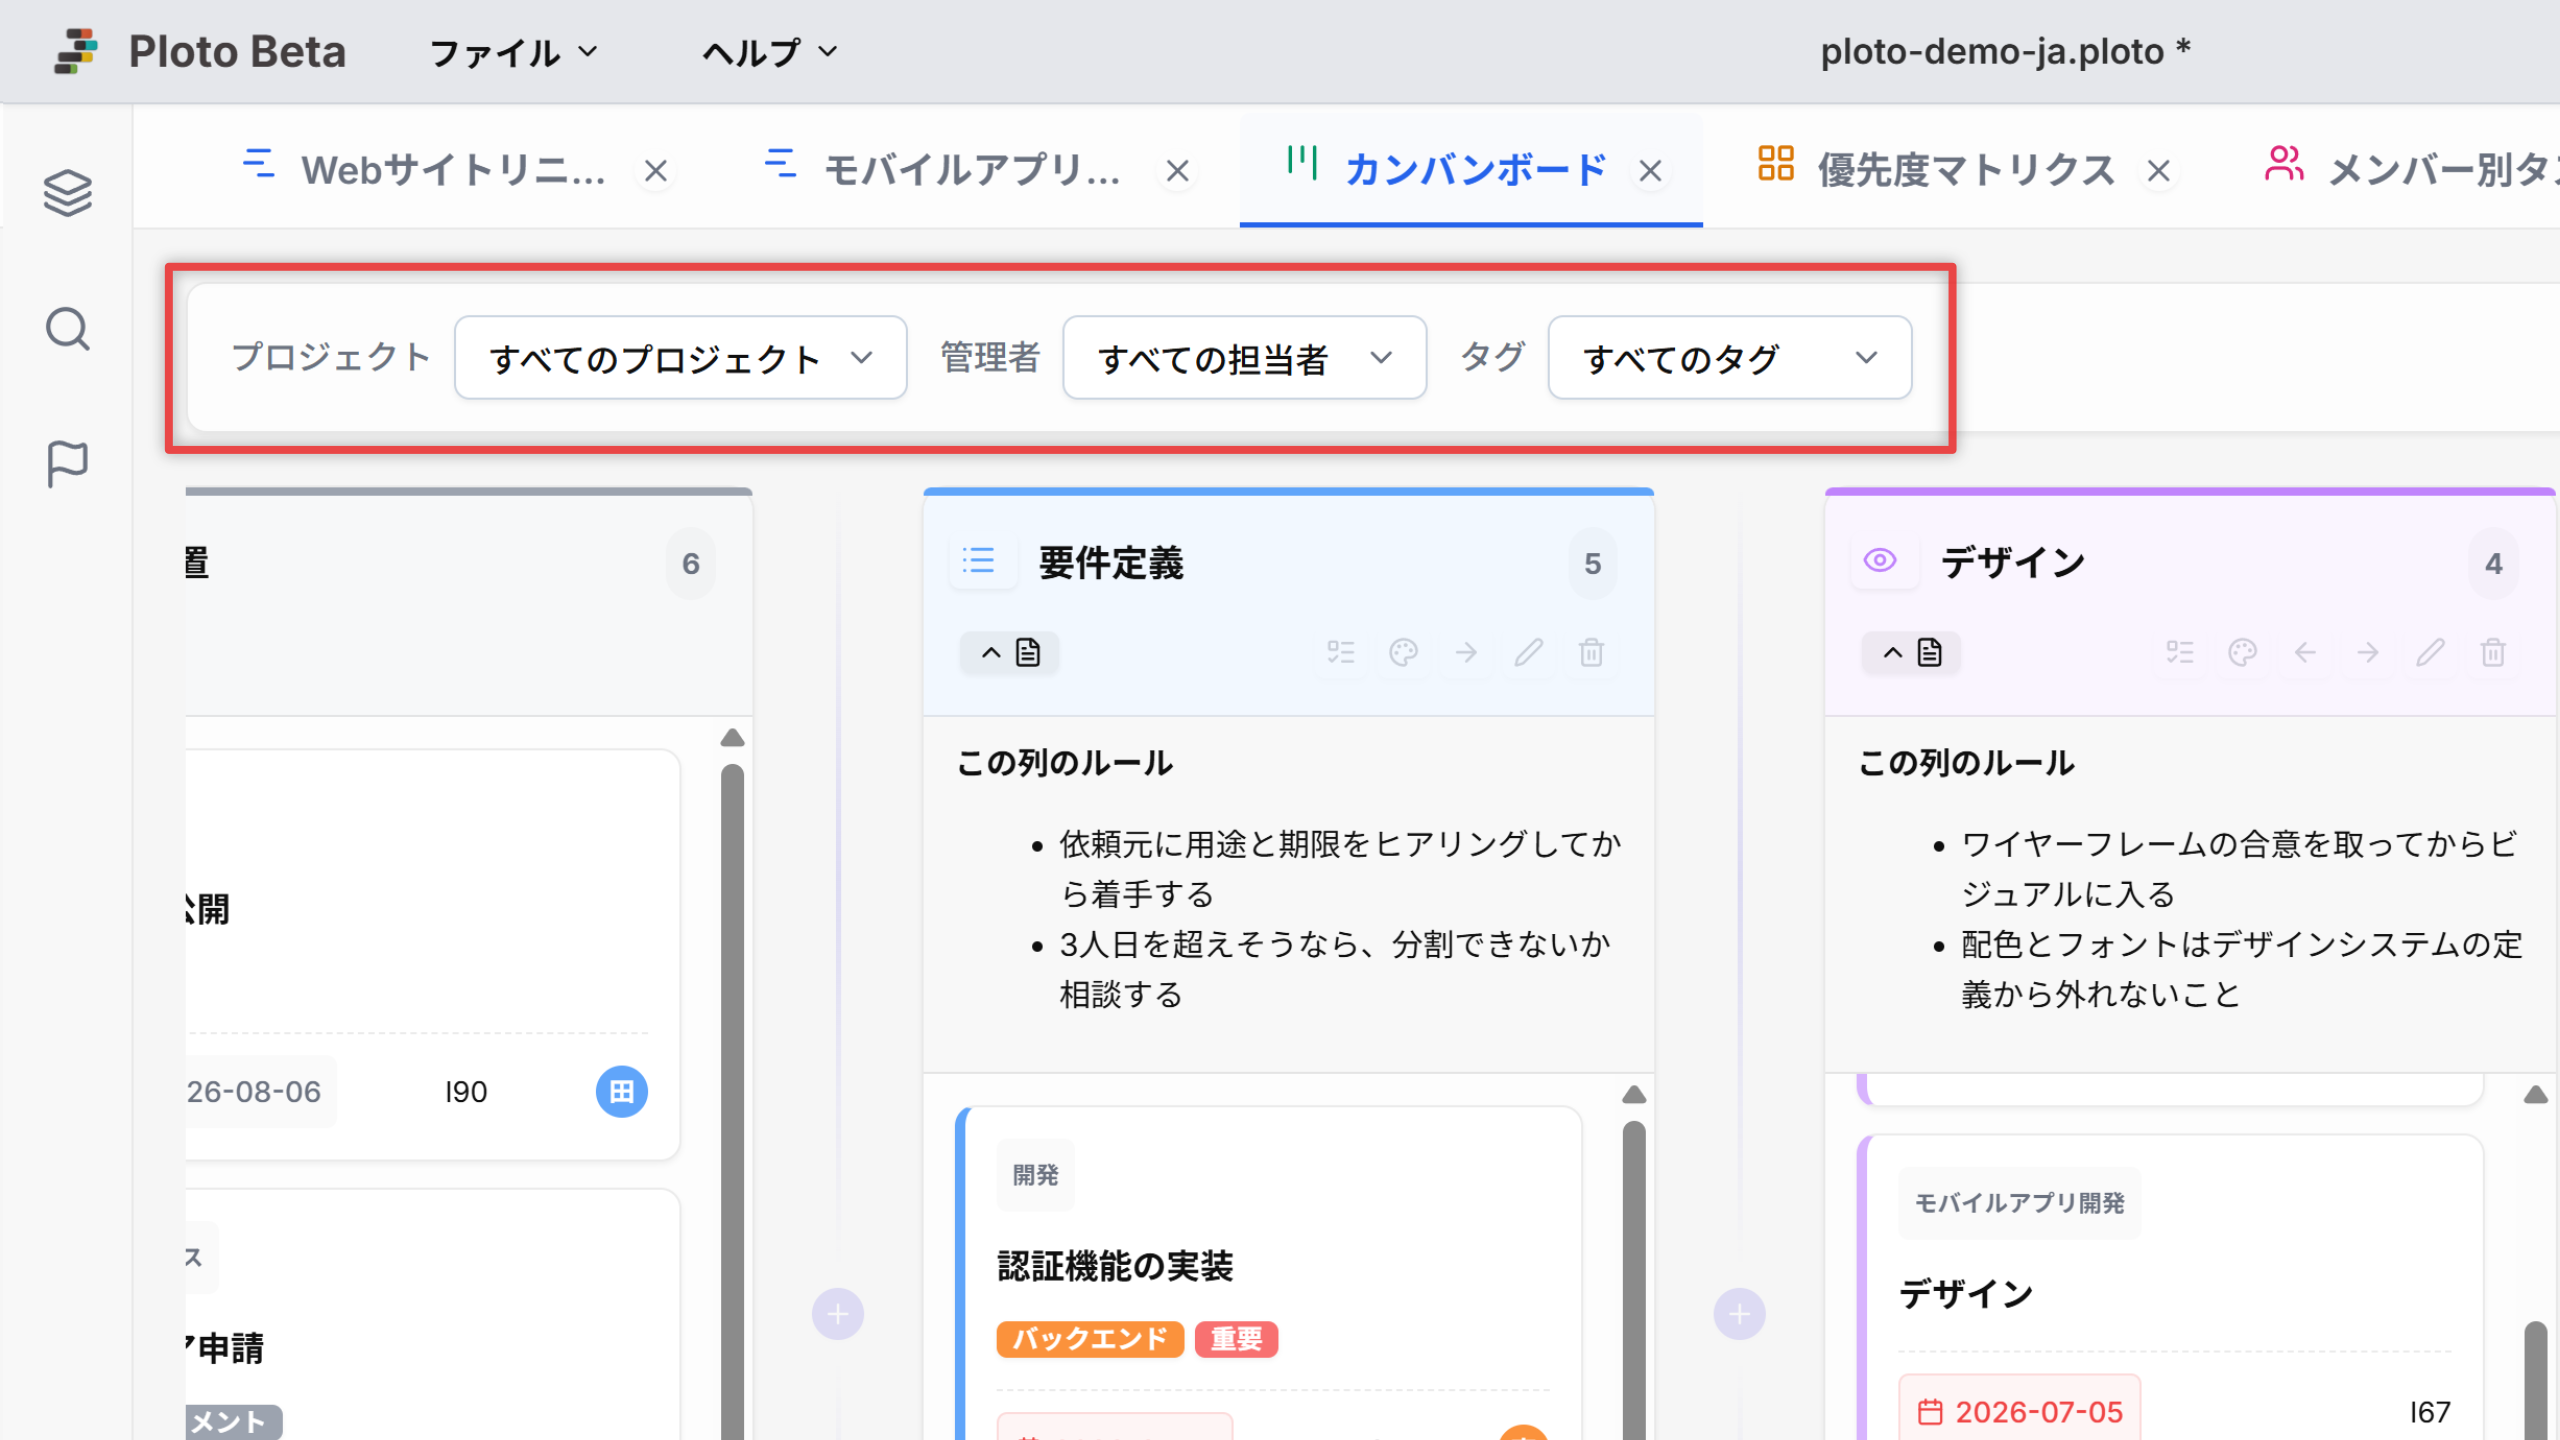
Task: Click the leftmost column's scrollbar thumb
Action: point(733,1100)
